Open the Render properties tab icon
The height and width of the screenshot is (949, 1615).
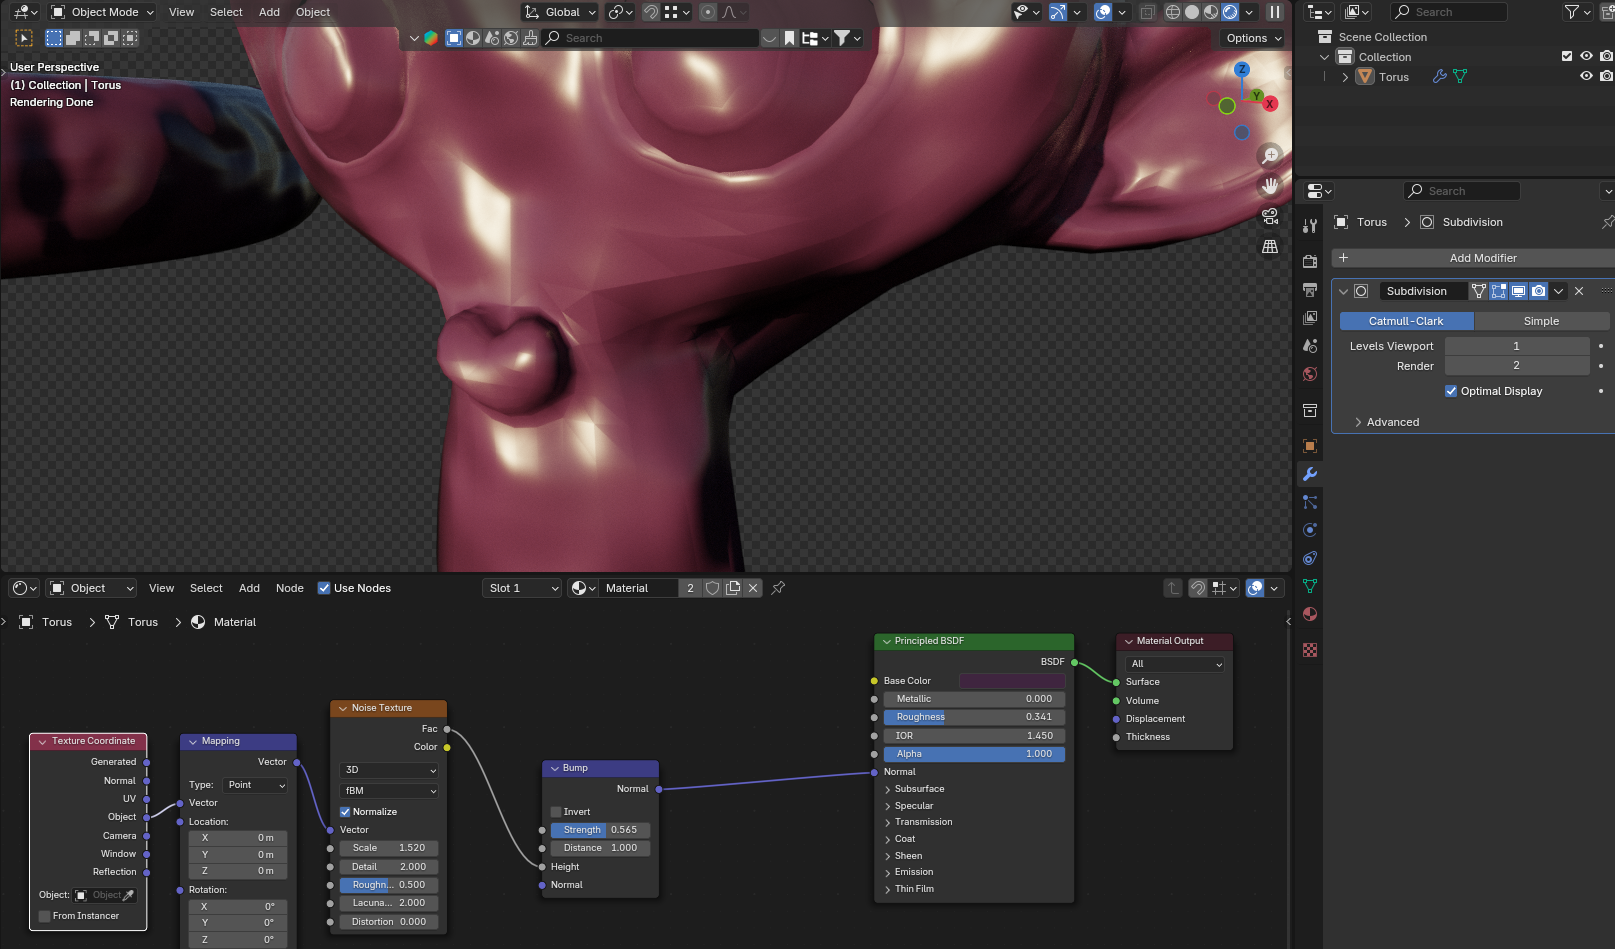tap(1310, 262)
